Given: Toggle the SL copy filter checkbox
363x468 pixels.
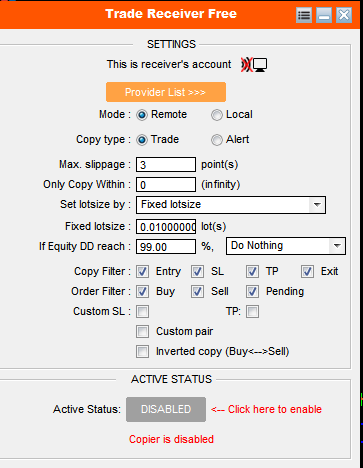Looking at the screenshot, I should point(197,272).
